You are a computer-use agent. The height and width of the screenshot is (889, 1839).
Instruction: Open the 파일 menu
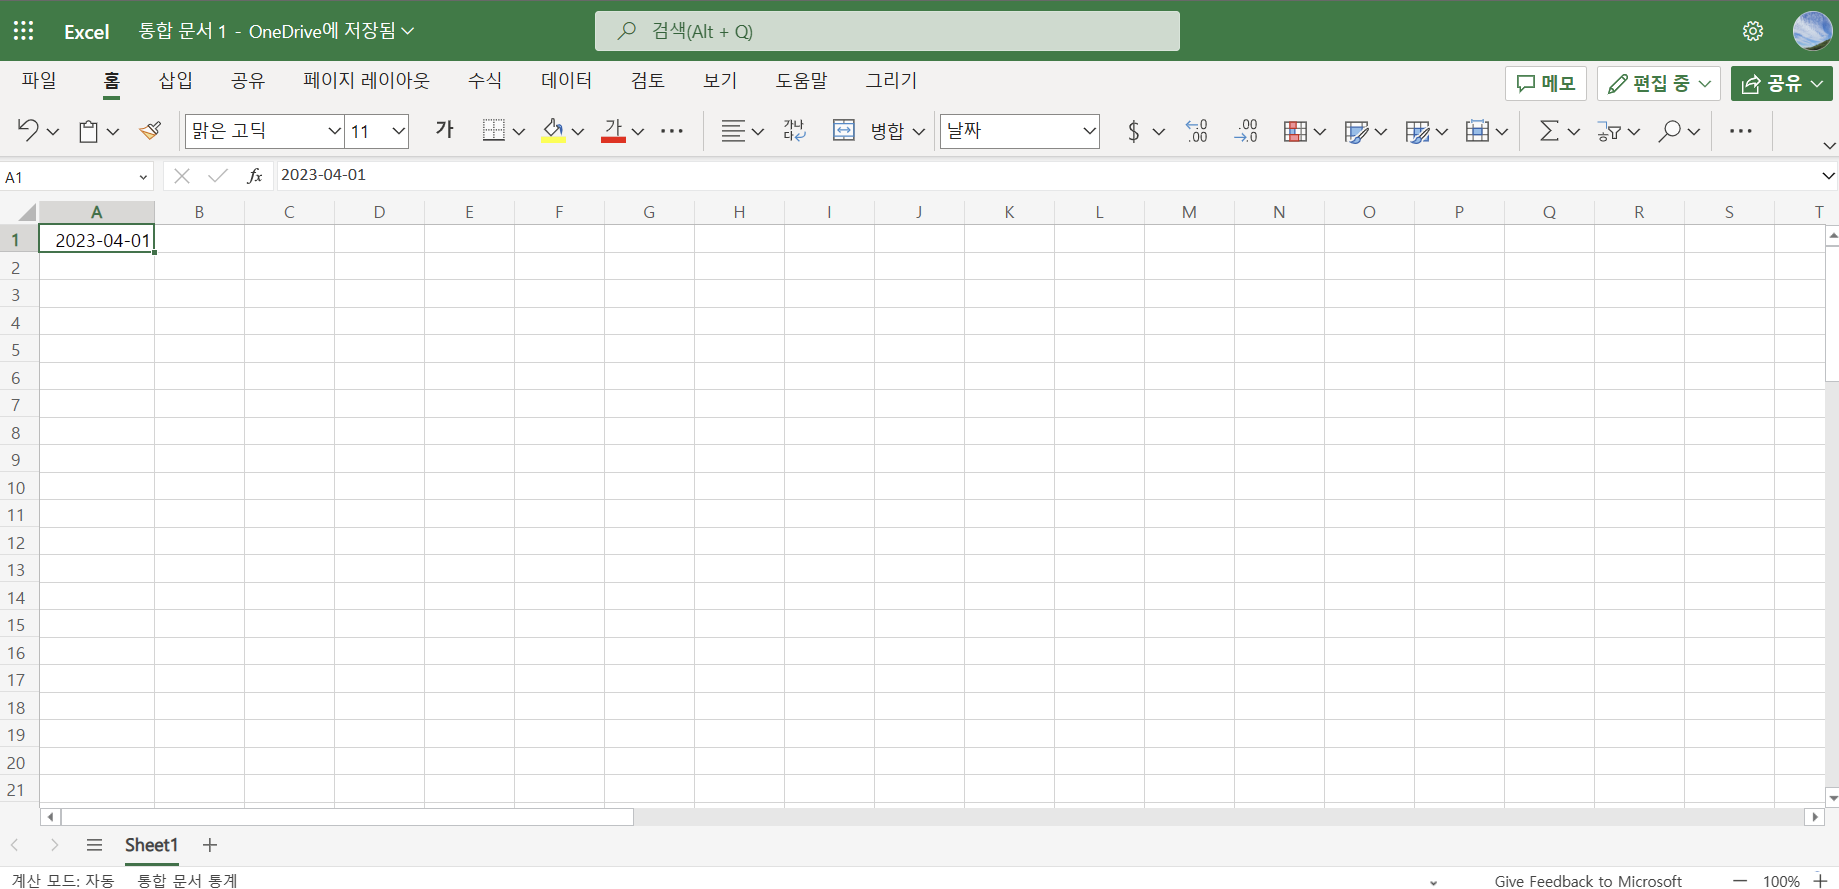(x=39, y=81)
